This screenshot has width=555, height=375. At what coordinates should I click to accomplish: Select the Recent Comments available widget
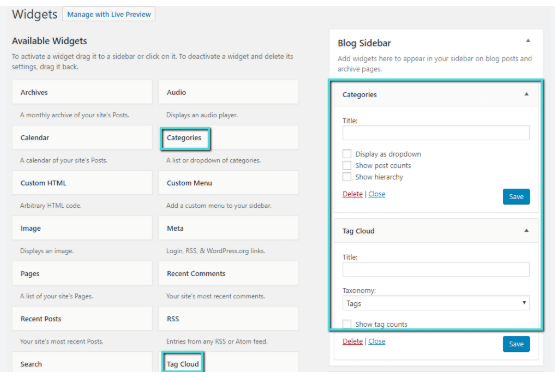[228, 273]
